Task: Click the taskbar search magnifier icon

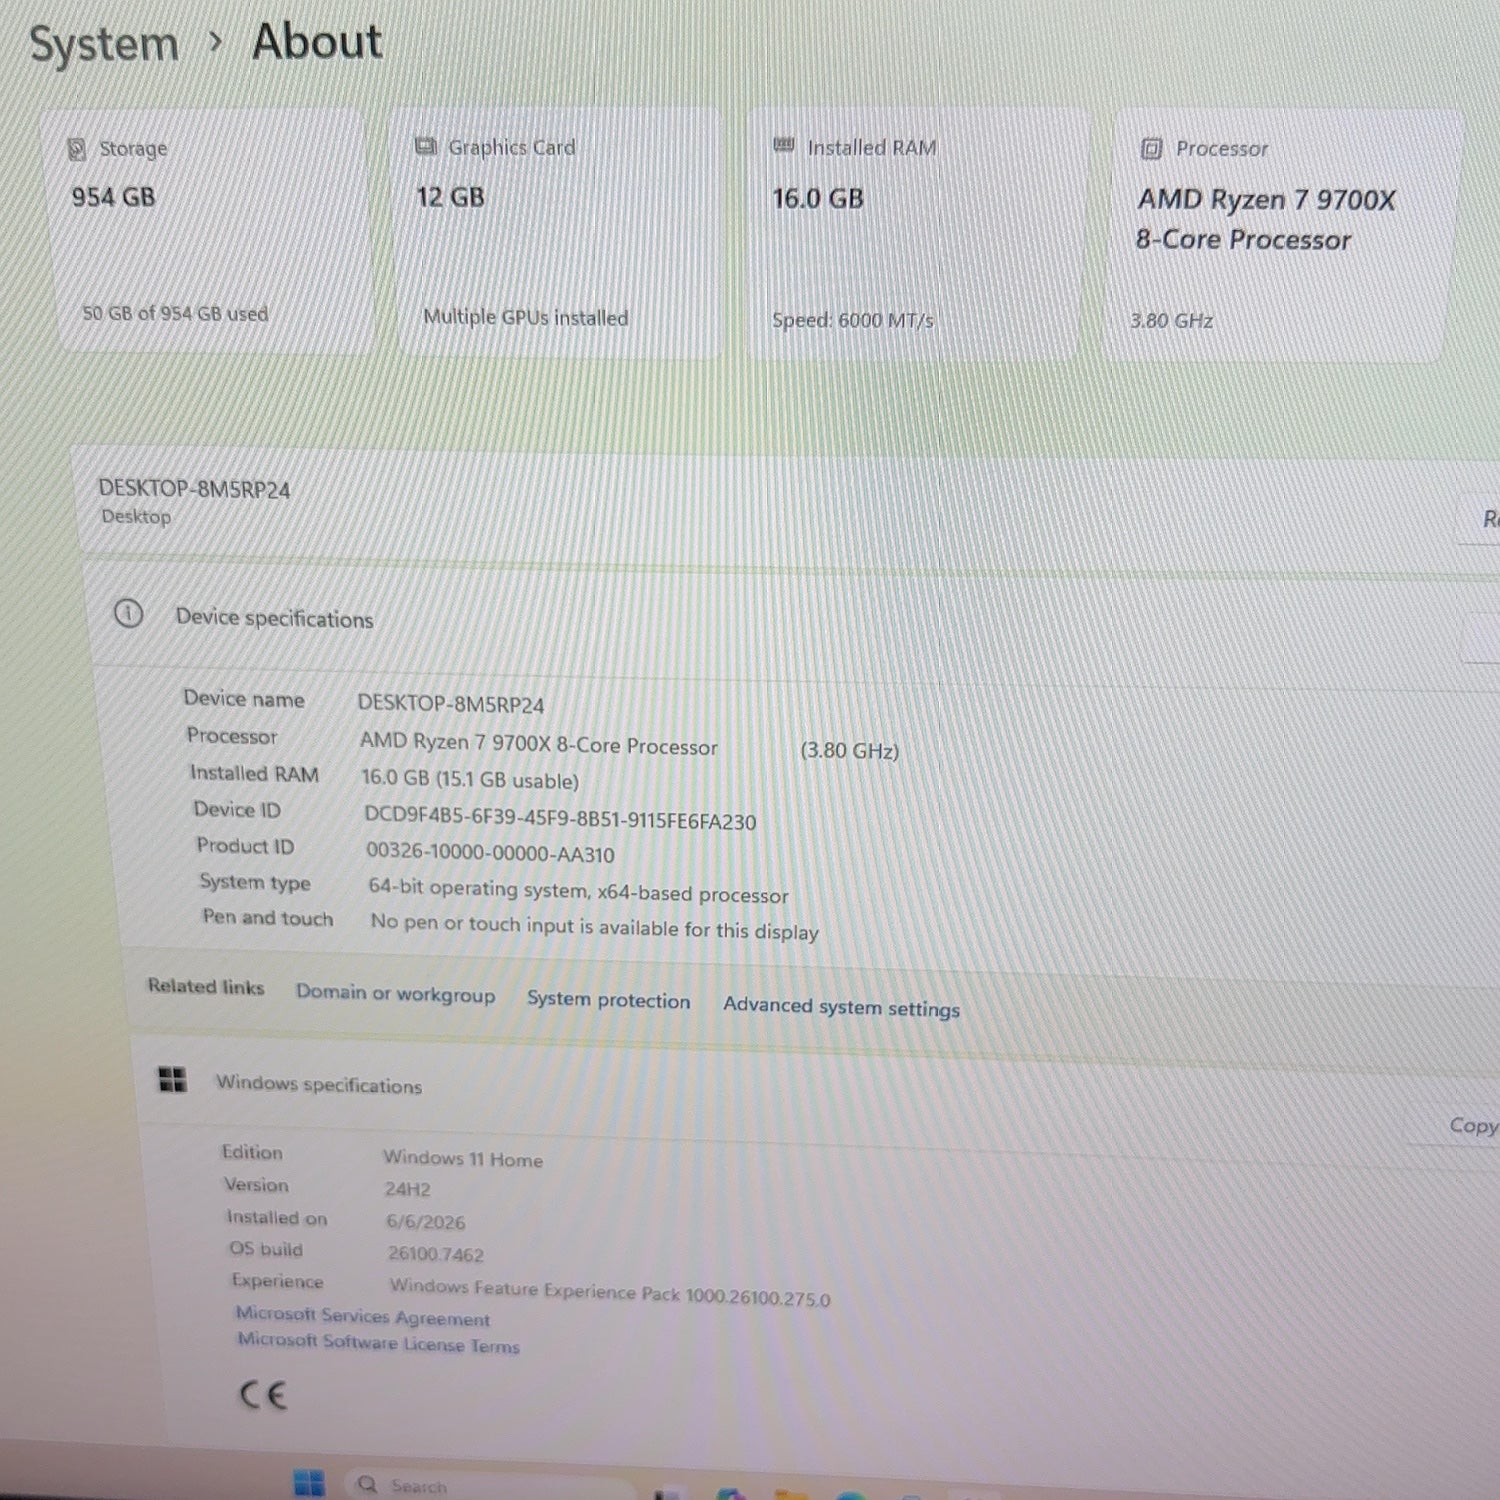Action: tap(367, 1484)
